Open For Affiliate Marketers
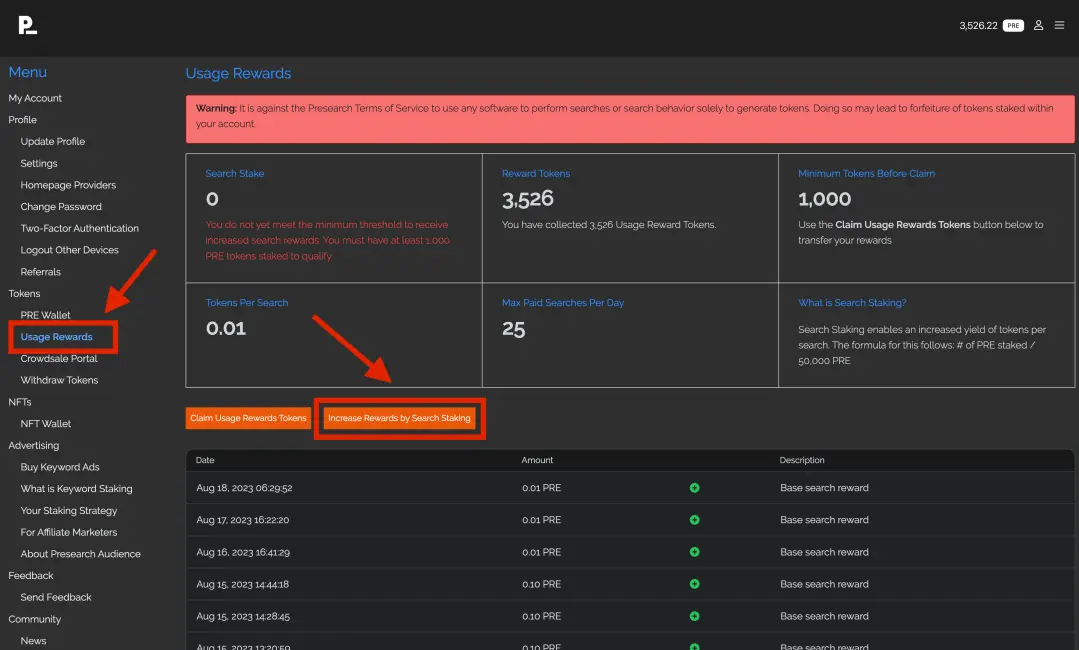This screenshot has height=650, width=1079. pos(69,532)
